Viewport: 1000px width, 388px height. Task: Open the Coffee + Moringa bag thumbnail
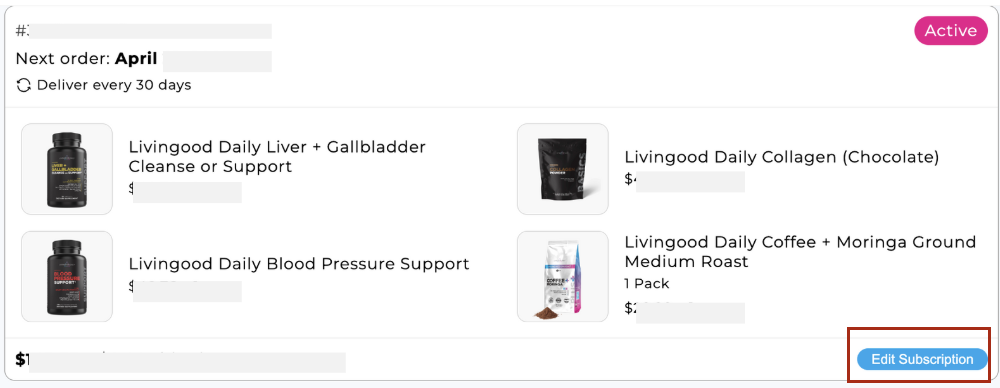[x=562, y=276]
